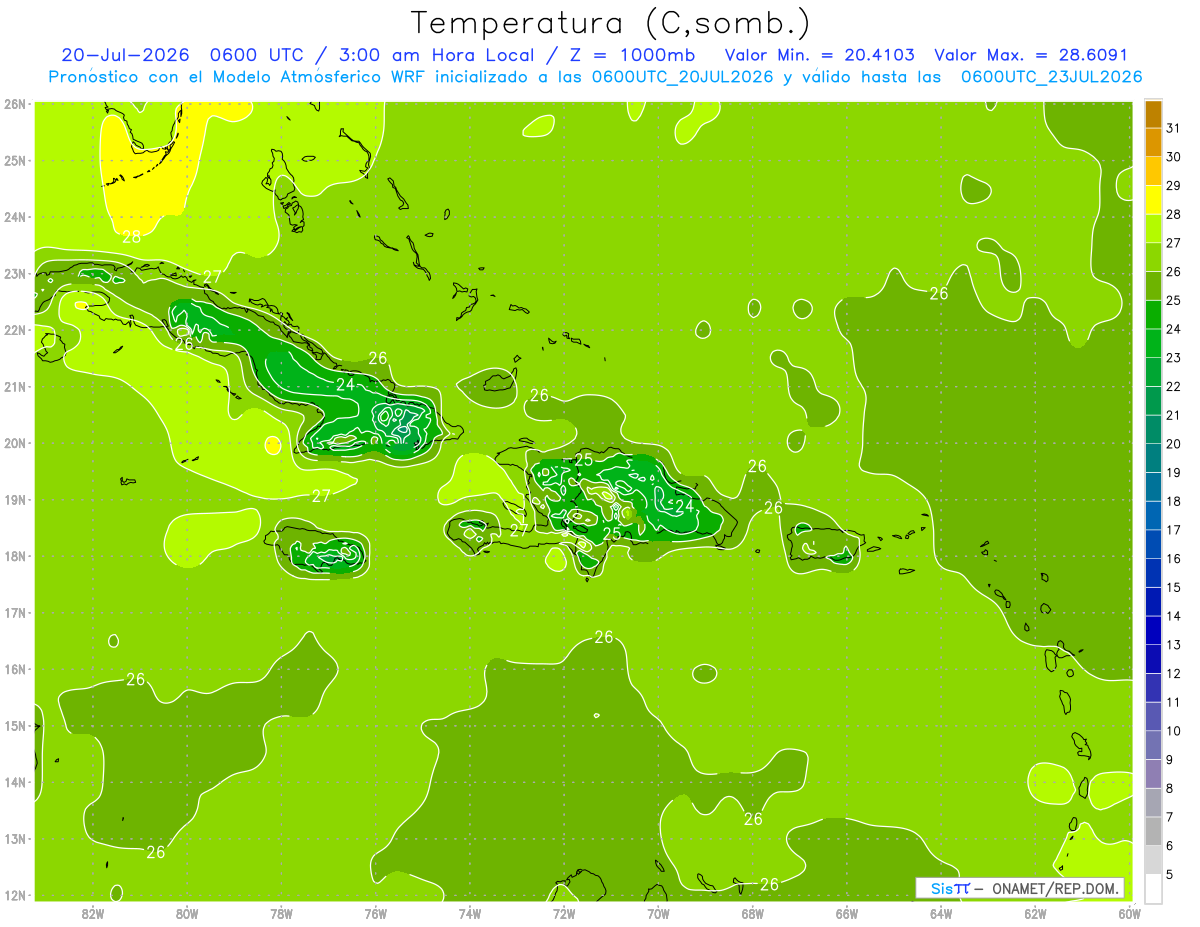1200x927 pixels.
Task: Click the color bar label '12'
Action: click(x=1174, y=673)
